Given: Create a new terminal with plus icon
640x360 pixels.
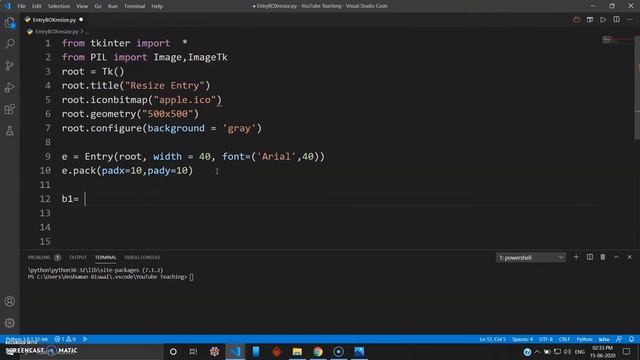Looking at the screenshot, I should pos(576,257).
